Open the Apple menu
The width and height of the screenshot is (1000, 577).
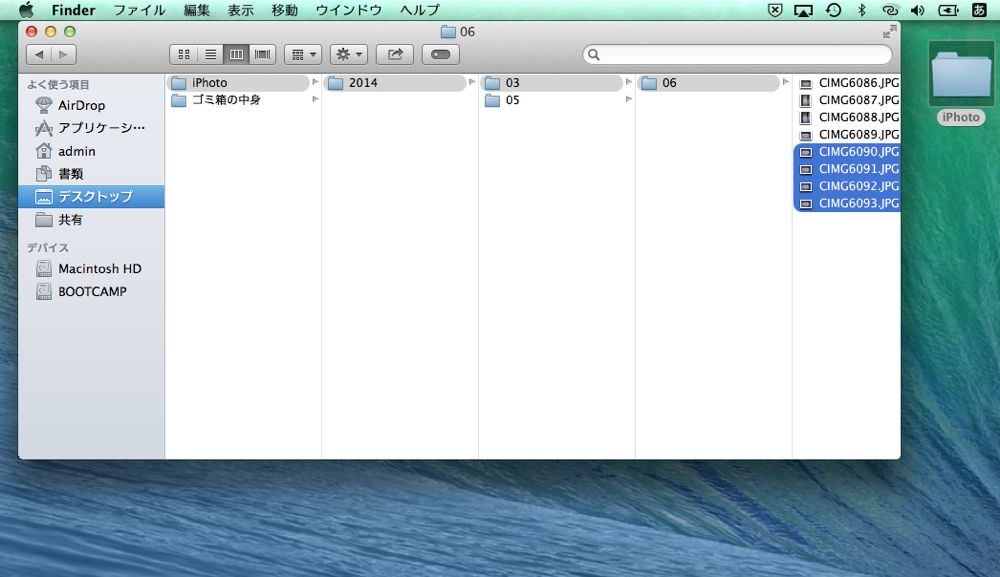(26, 10)
